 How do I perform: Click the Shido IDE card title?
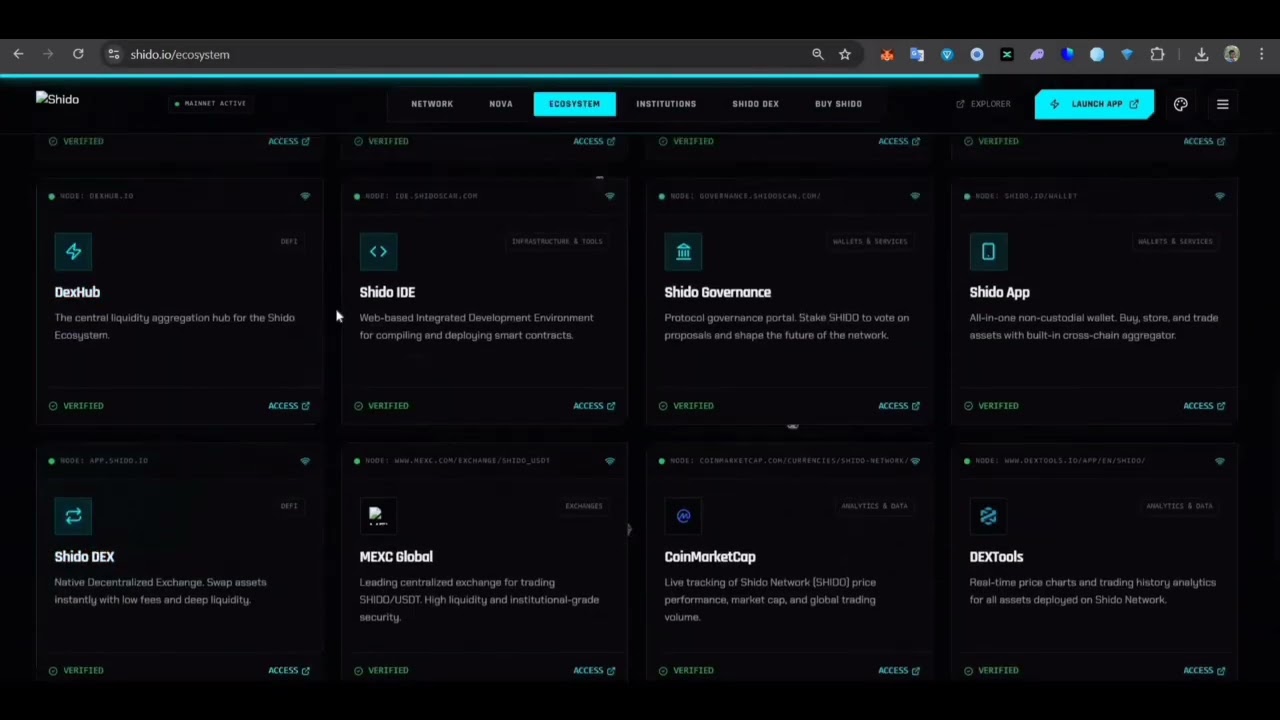point(387,292)
